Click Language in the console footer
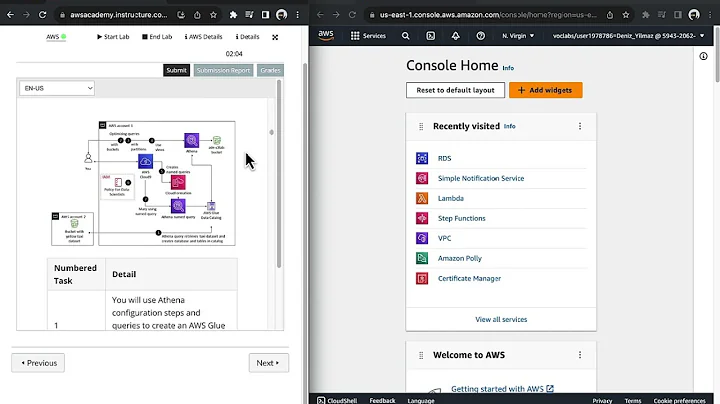This screenshot has height=404, width=720. (x=421, y=400)
